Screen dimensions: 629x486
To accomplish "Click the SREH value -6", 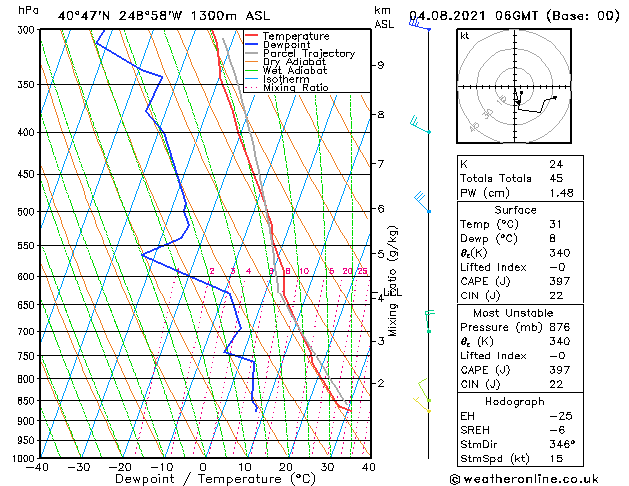I will 557,430.
